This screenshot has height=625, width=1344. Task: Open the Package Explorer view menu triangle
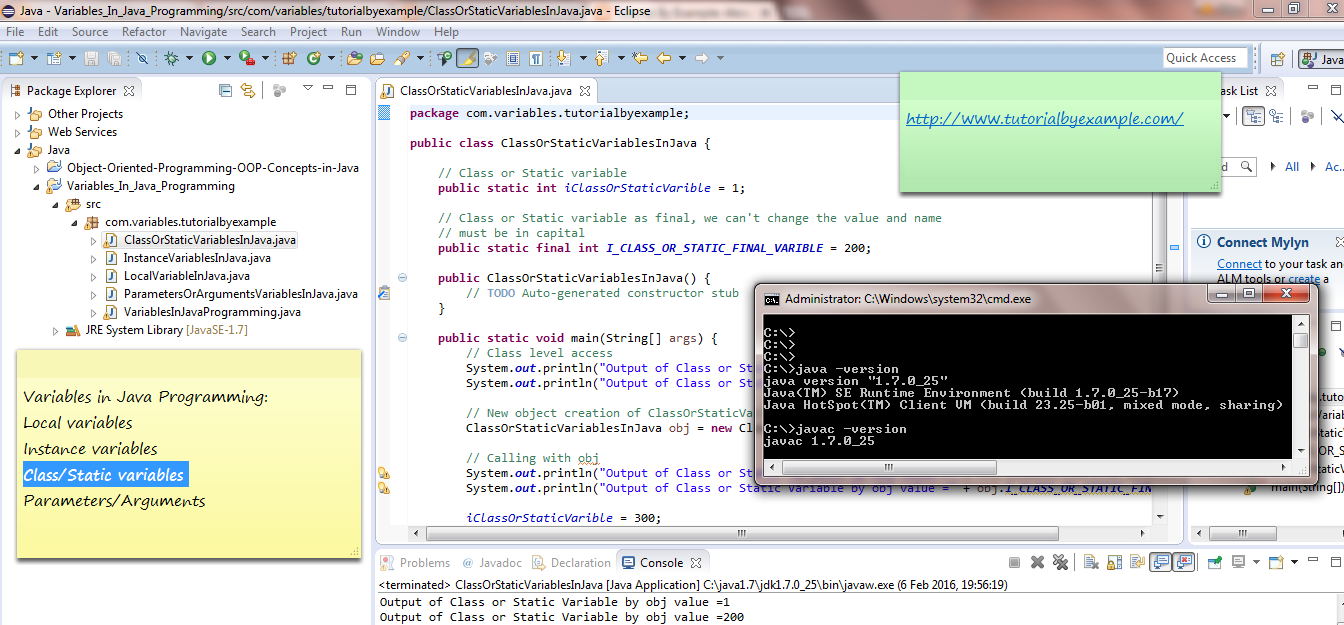tap(307, 90)
